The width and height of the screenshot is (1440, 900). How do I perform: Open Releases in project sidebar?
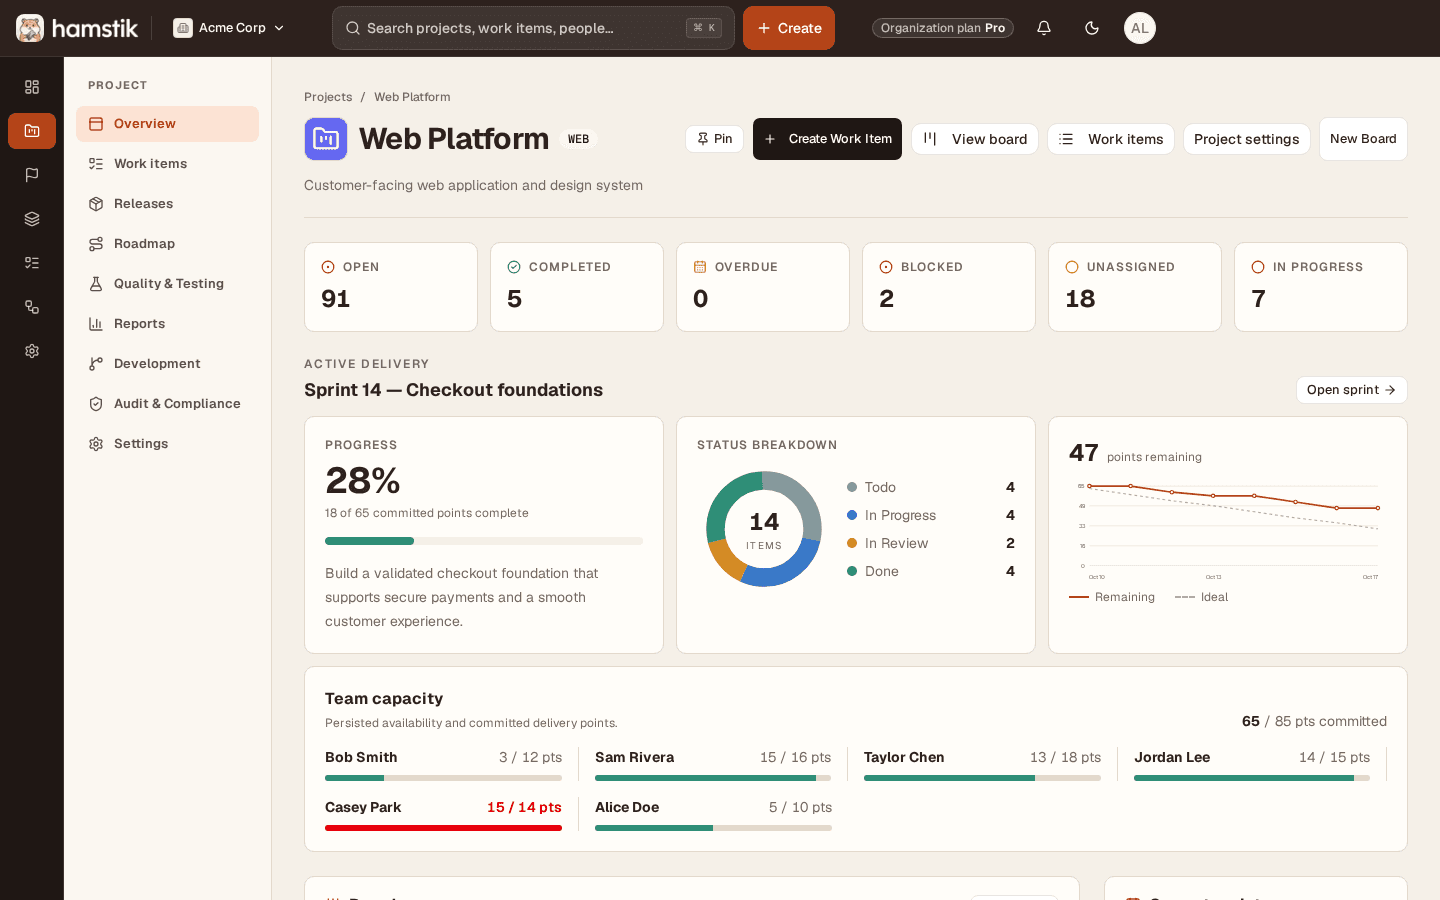[167, 204]
